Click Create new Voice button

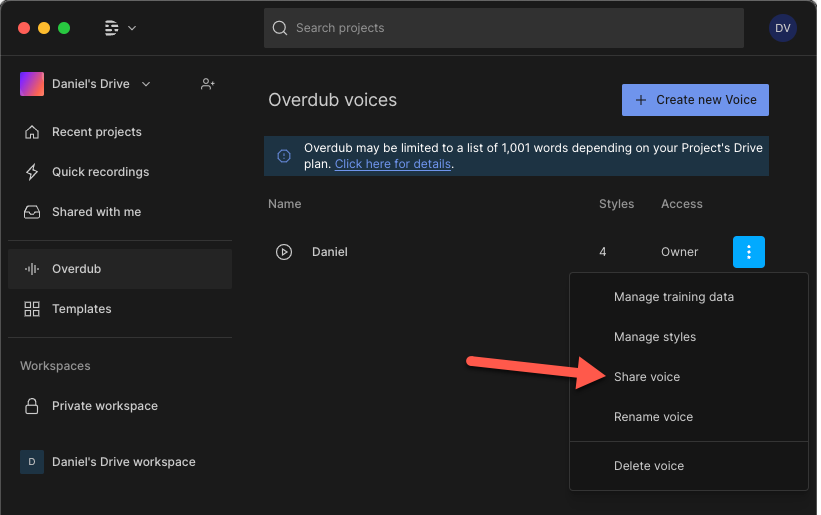[x=695, y=100]
